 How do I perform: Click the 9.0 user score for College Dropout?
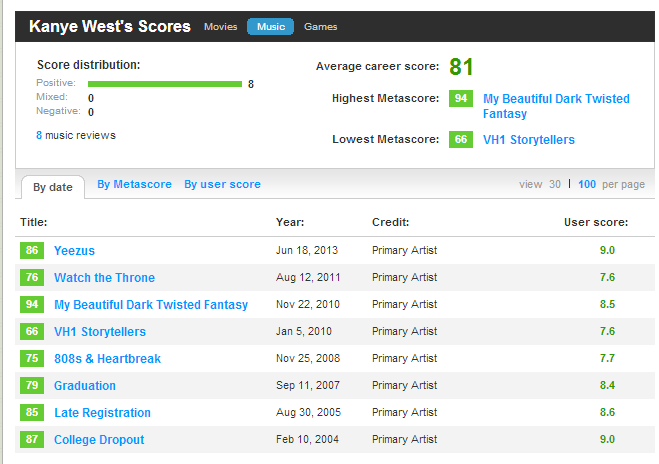(x=607, y=439)
